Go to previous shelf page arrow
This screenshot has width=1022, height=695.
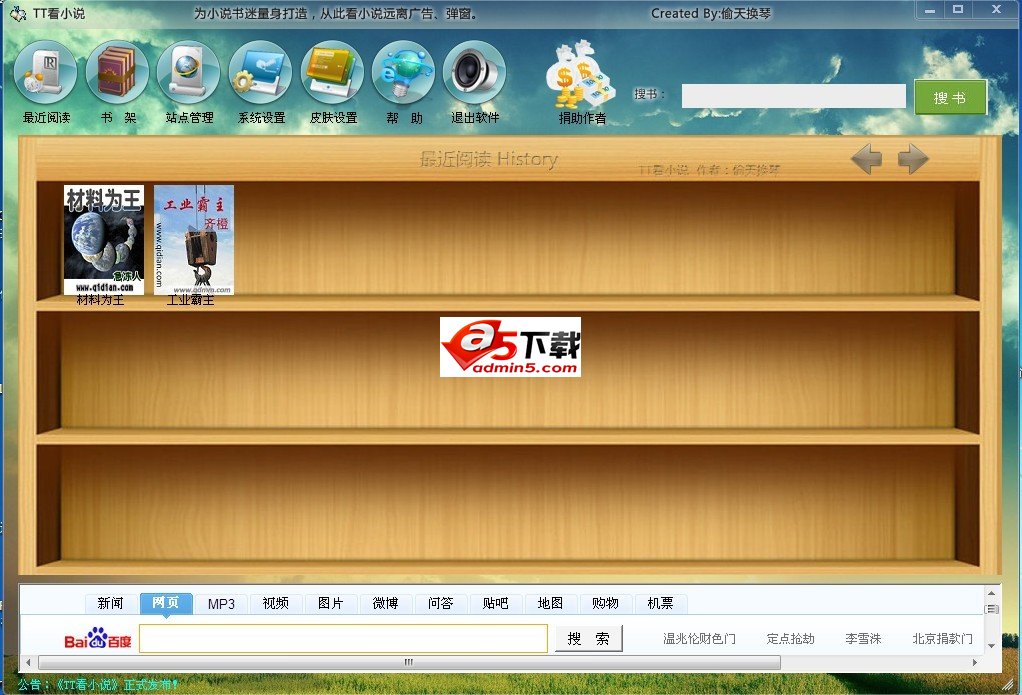866,158
